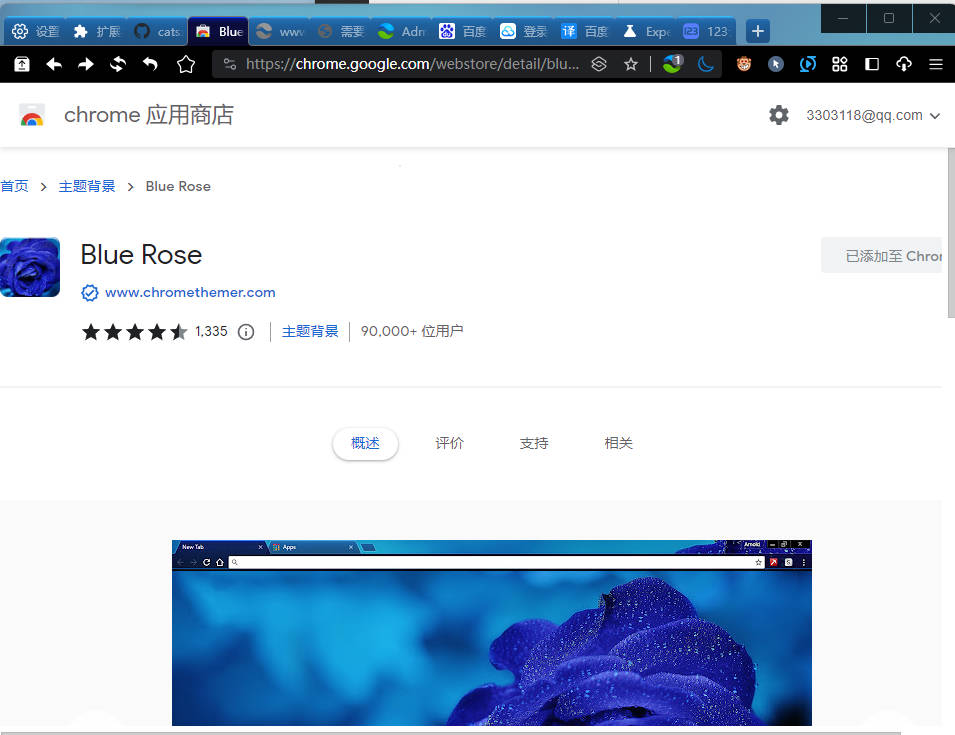The image size is (955, 735).
Task: Click the Blue Rose theme preview screenshot
Action: click(492, 633)
